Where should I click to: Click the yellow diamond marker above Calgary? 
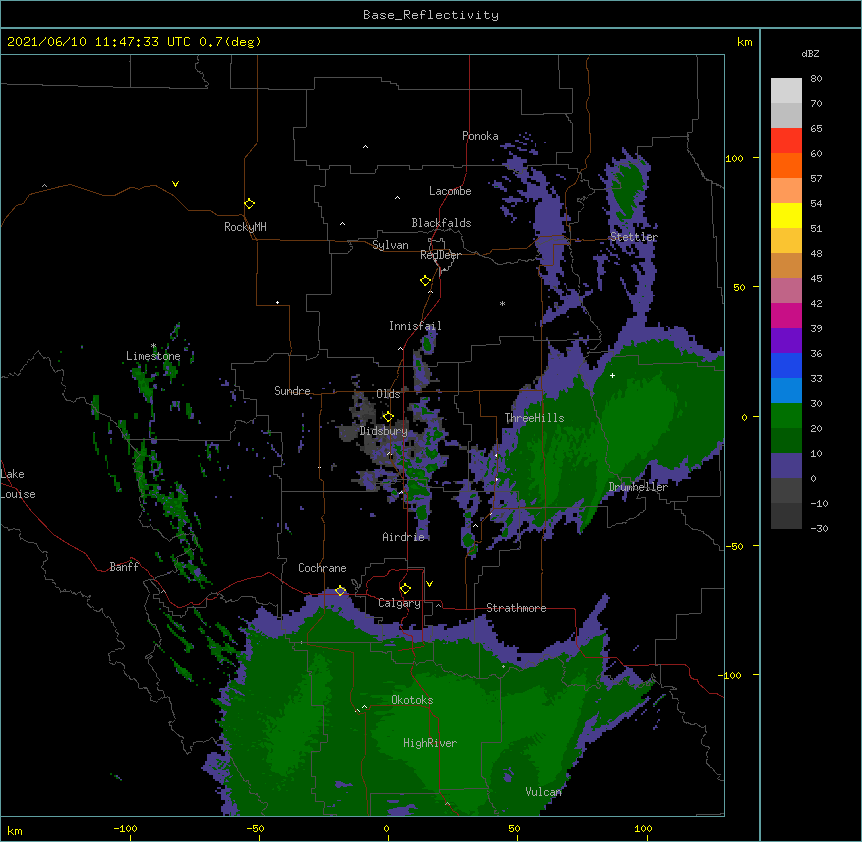405,589
